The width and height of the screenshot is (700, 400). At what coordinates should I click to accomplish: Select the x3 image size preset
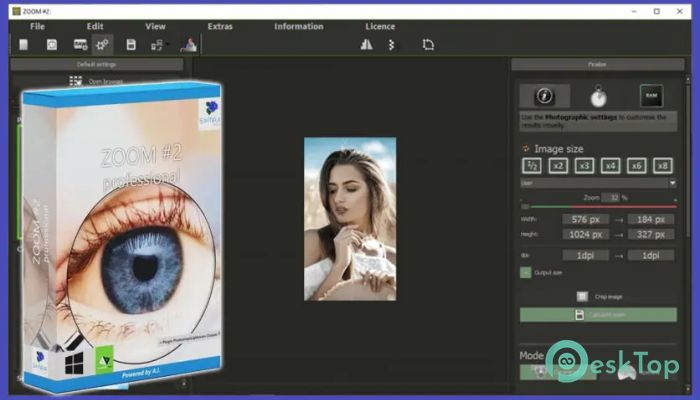tap(584, 166)
